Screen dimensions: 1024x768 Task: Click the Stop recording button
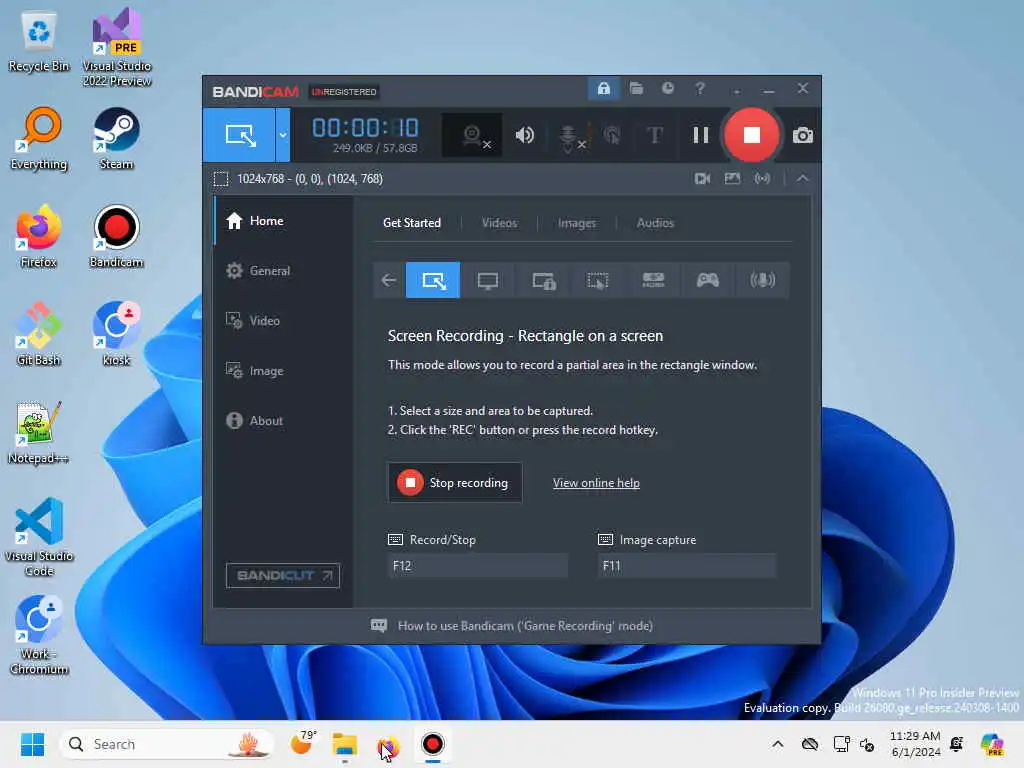(455, 483)
